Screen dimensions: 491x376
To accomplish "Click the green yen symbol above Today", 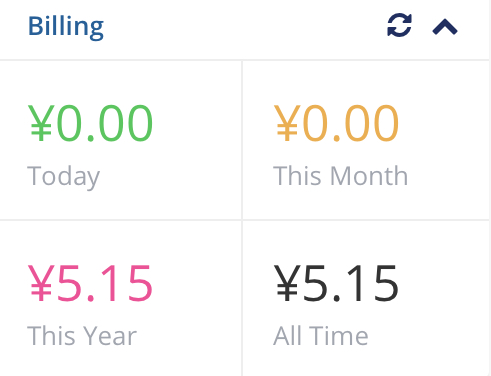I will (x=40, y=123).
